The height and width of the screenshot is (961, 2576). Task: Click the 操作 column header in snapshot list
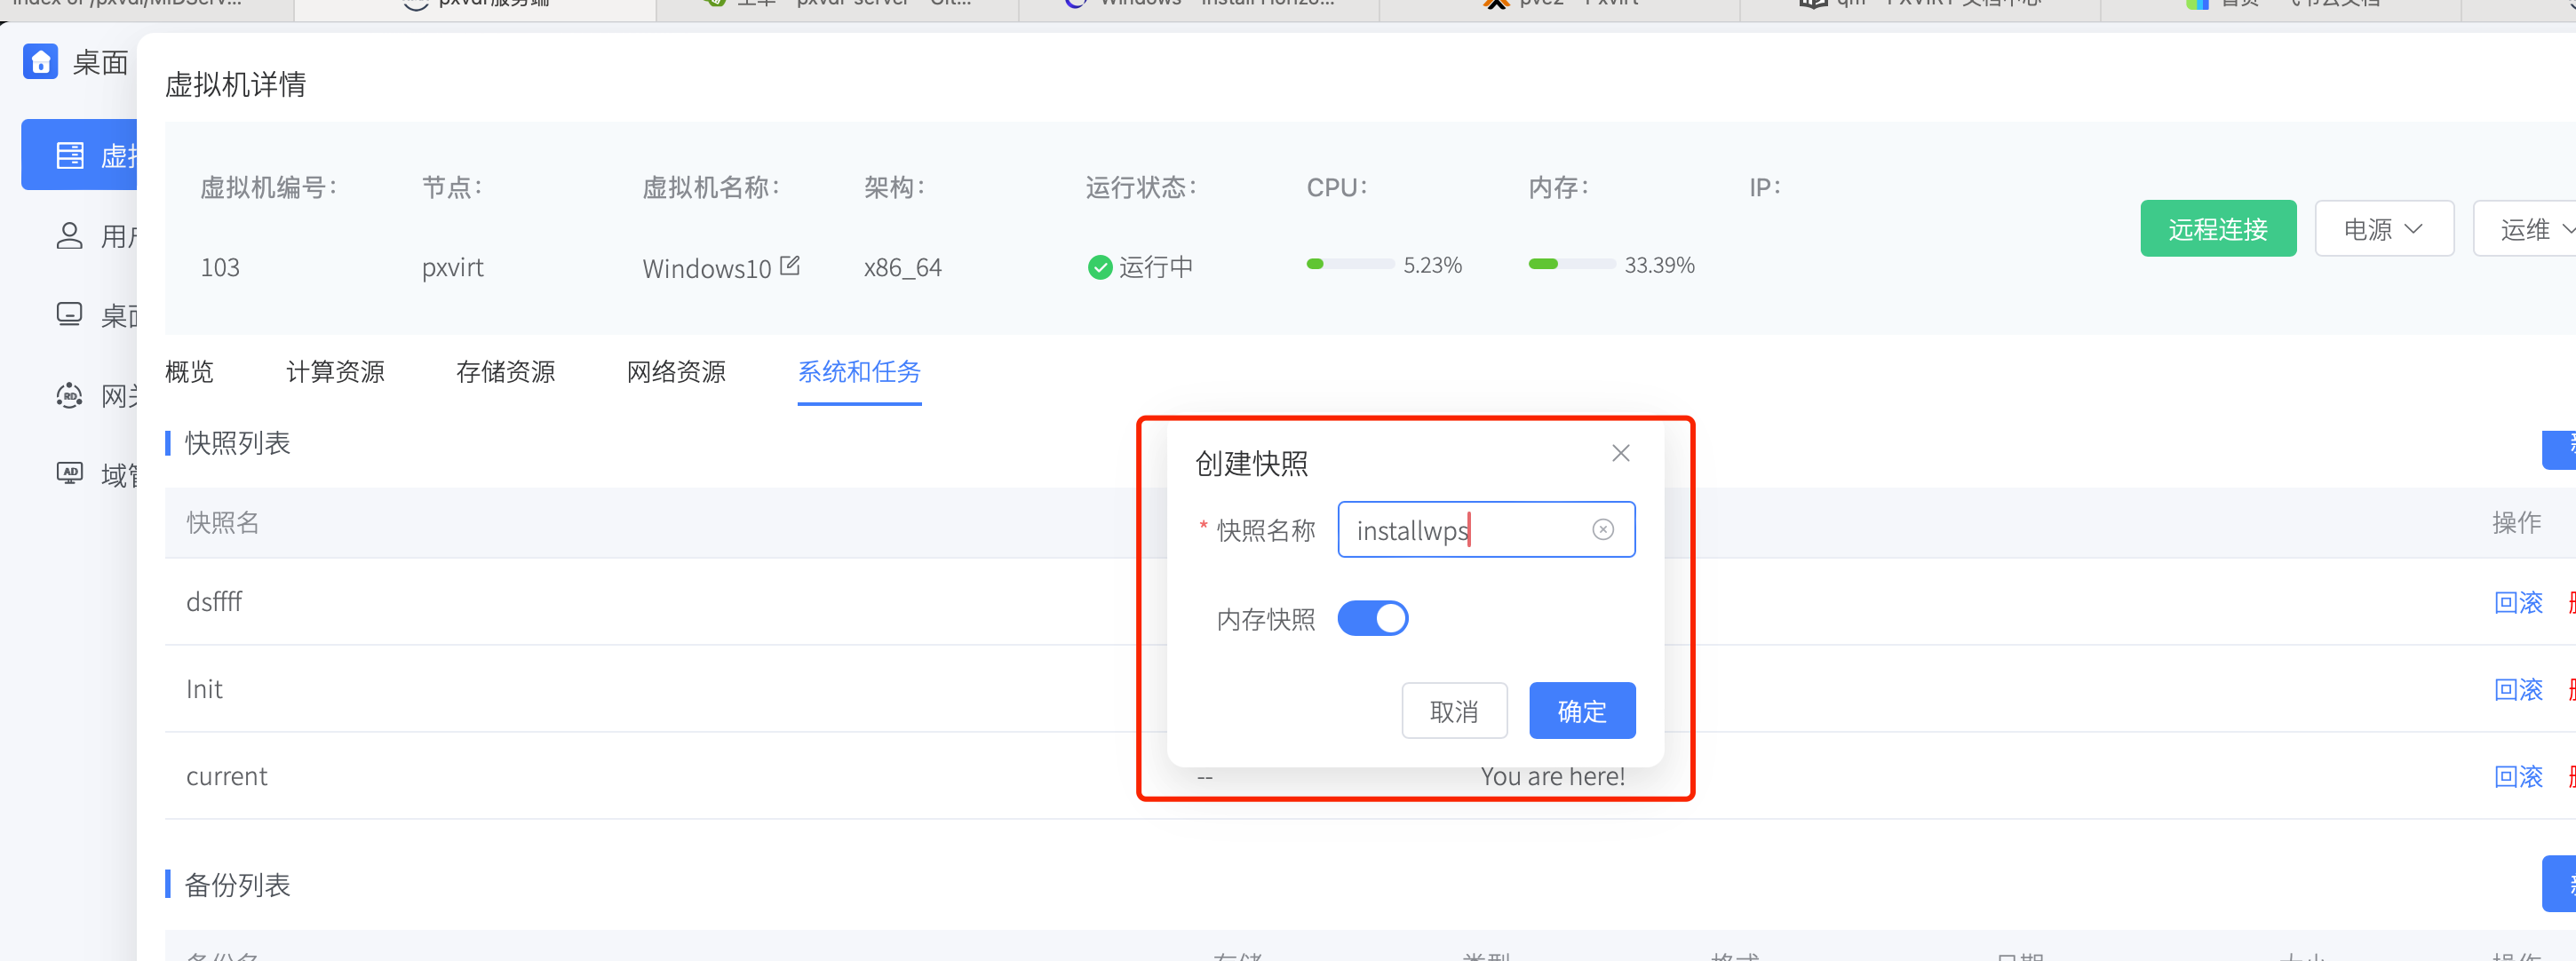point(2516,522)
